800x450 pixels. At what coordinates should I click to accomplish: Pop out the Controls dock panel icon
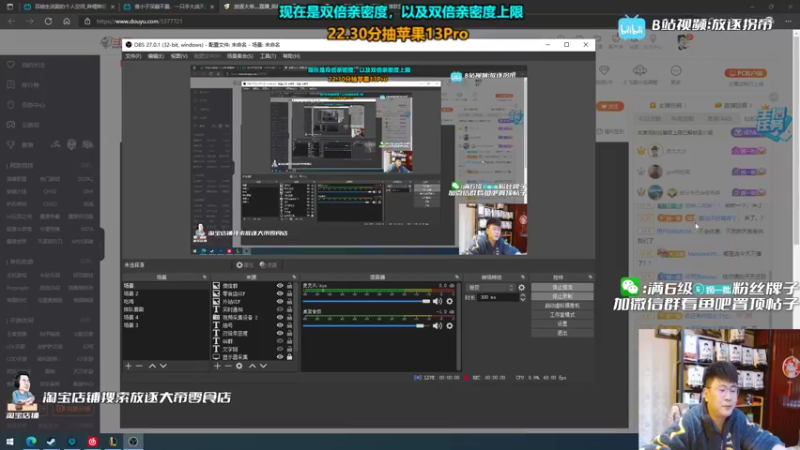[590, 277]
